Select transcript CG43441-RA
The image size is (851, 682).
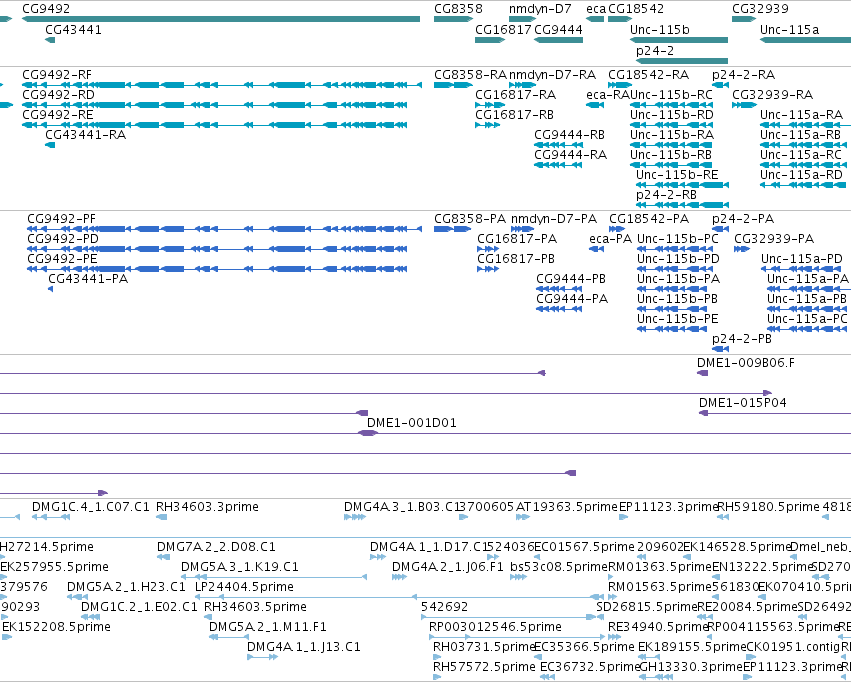tap(86, 135)
